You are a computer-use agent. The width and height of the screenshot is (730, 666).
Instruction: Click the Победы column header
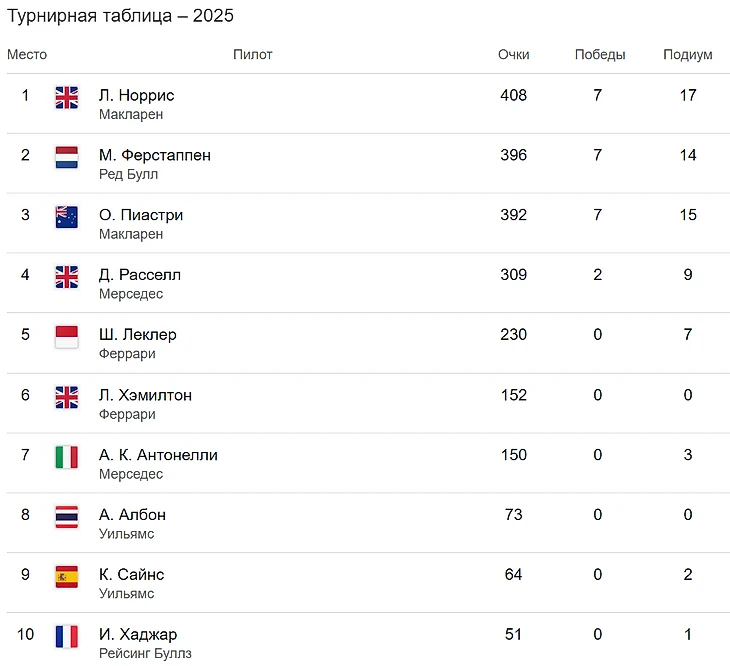click(599, 55)
